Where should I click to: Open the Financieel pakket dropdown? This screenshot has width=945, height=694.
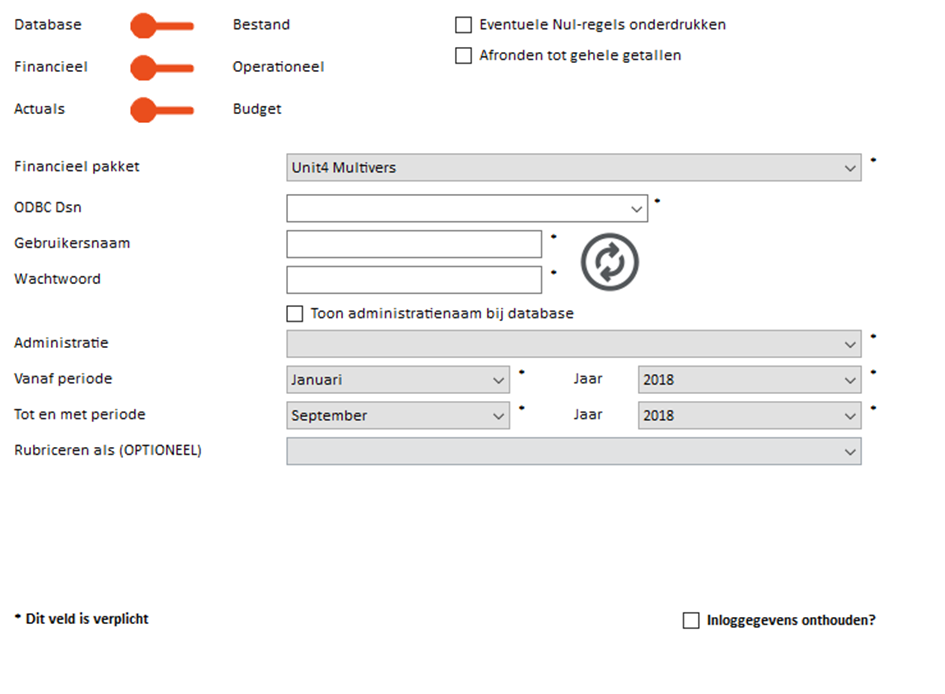[574, 167]
